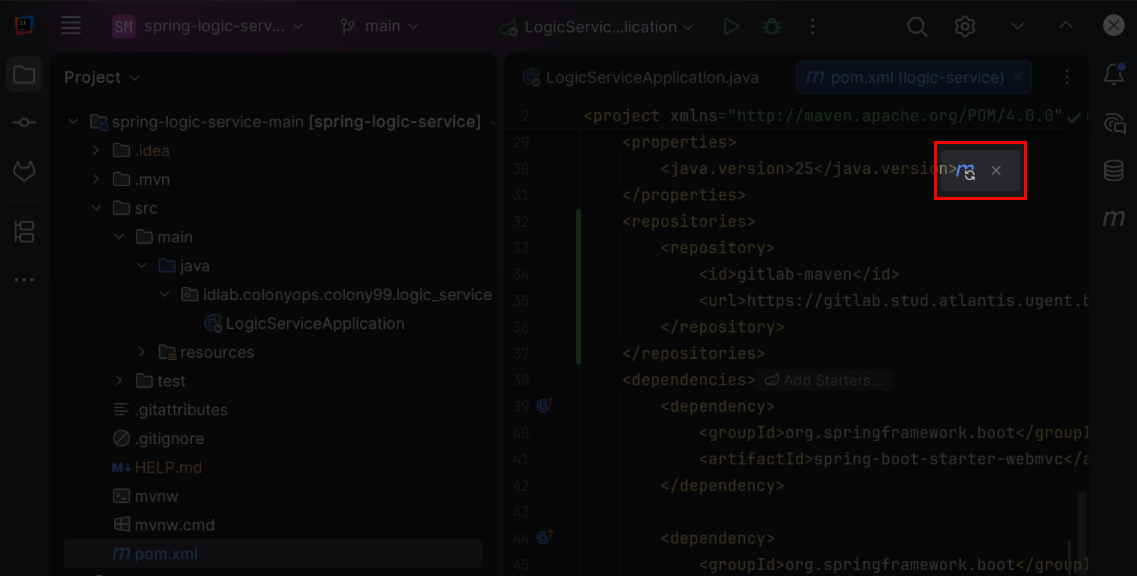Click spring-boot-starter-webmvc artifactId line
This screenshot has height=576, width=1137.
[894, 459]
